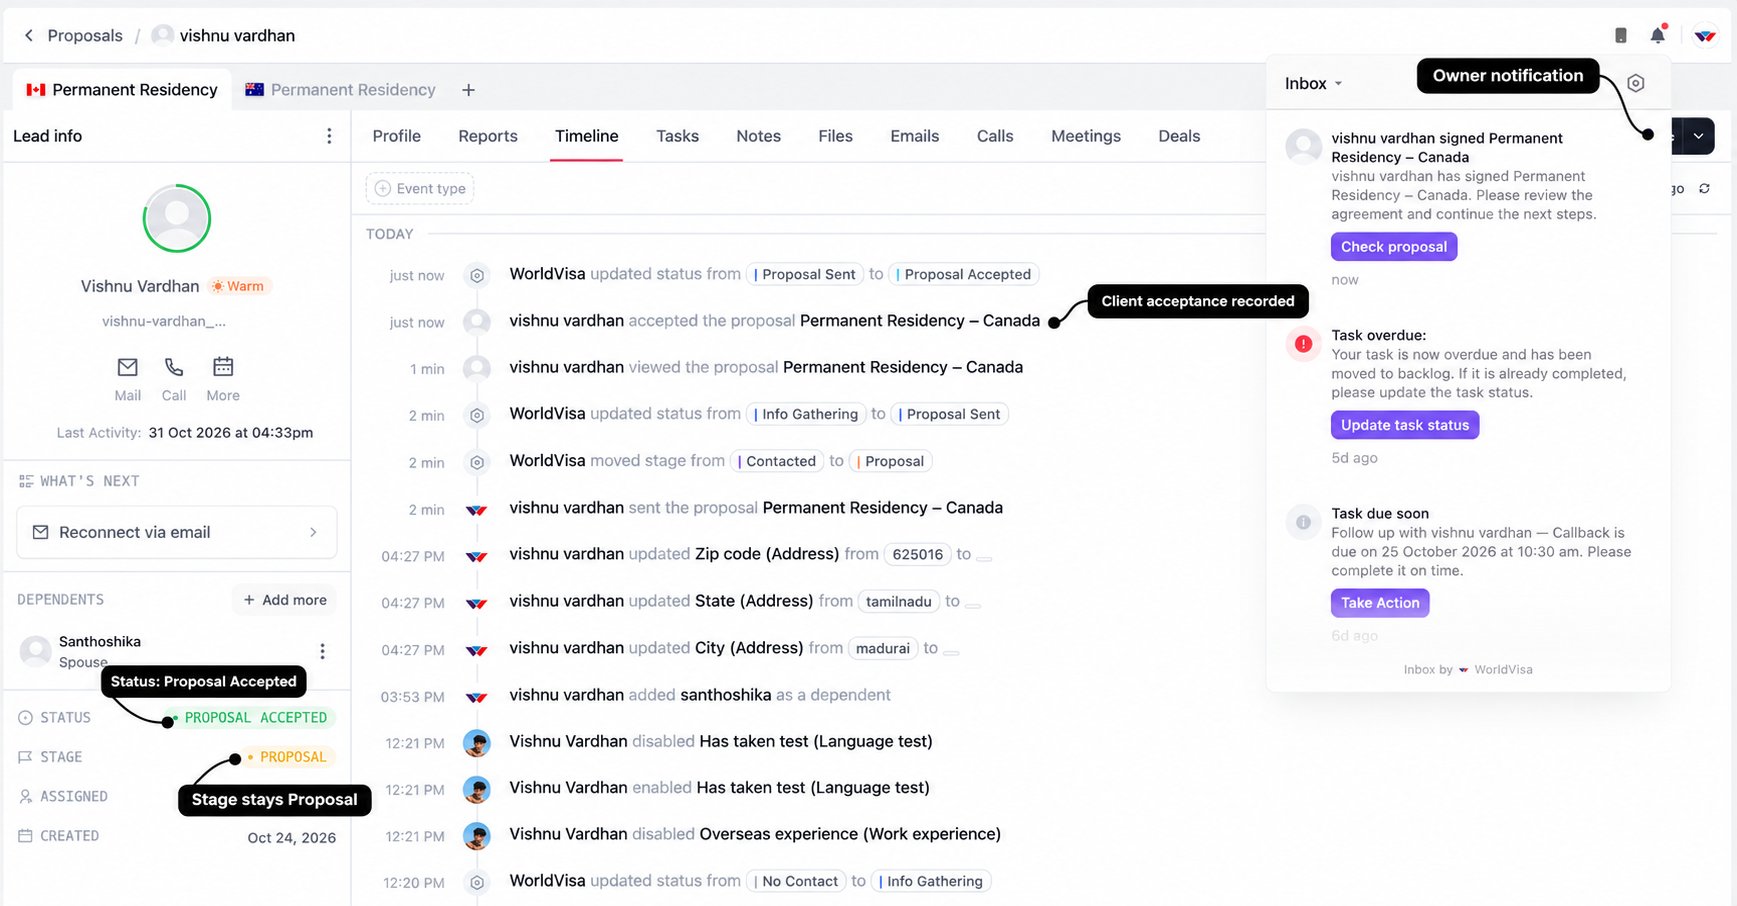1737x906 pixels.
Task: Open Lead info three-dot menu
Action: tap(329, 136)
